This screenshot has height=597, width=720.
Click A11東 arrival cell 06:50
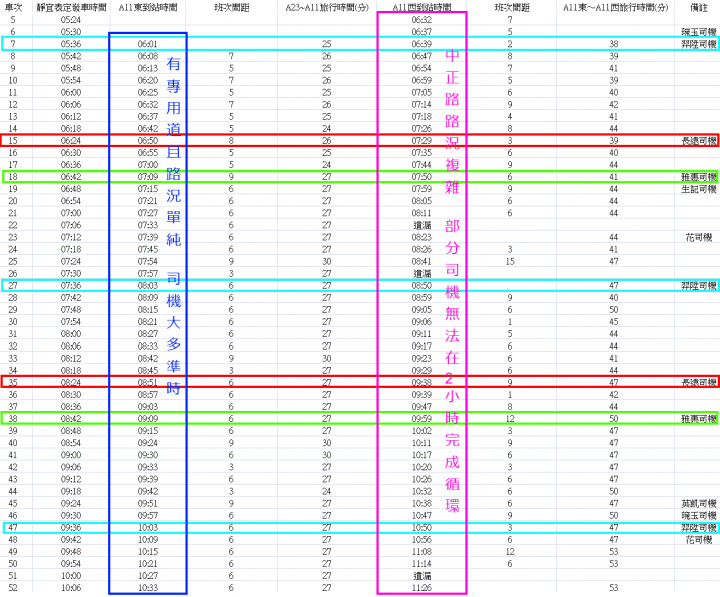click(147, 141)
